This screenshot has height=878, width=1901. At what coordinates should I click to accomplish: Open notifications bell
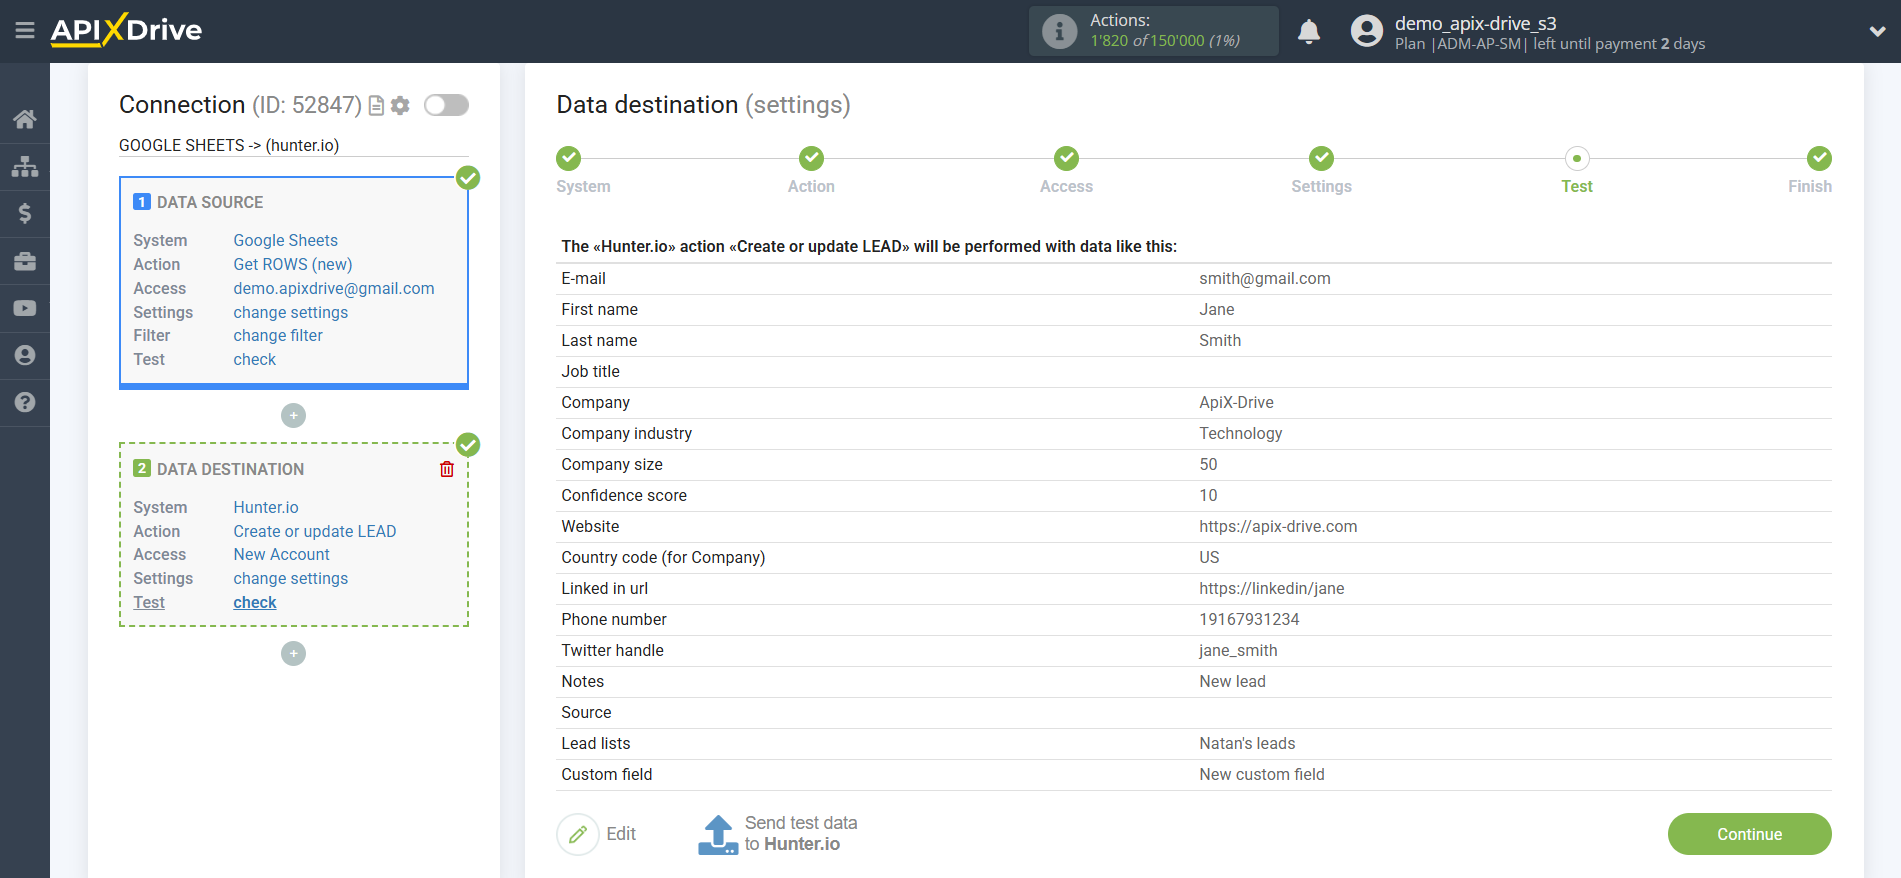point(1308,31)
